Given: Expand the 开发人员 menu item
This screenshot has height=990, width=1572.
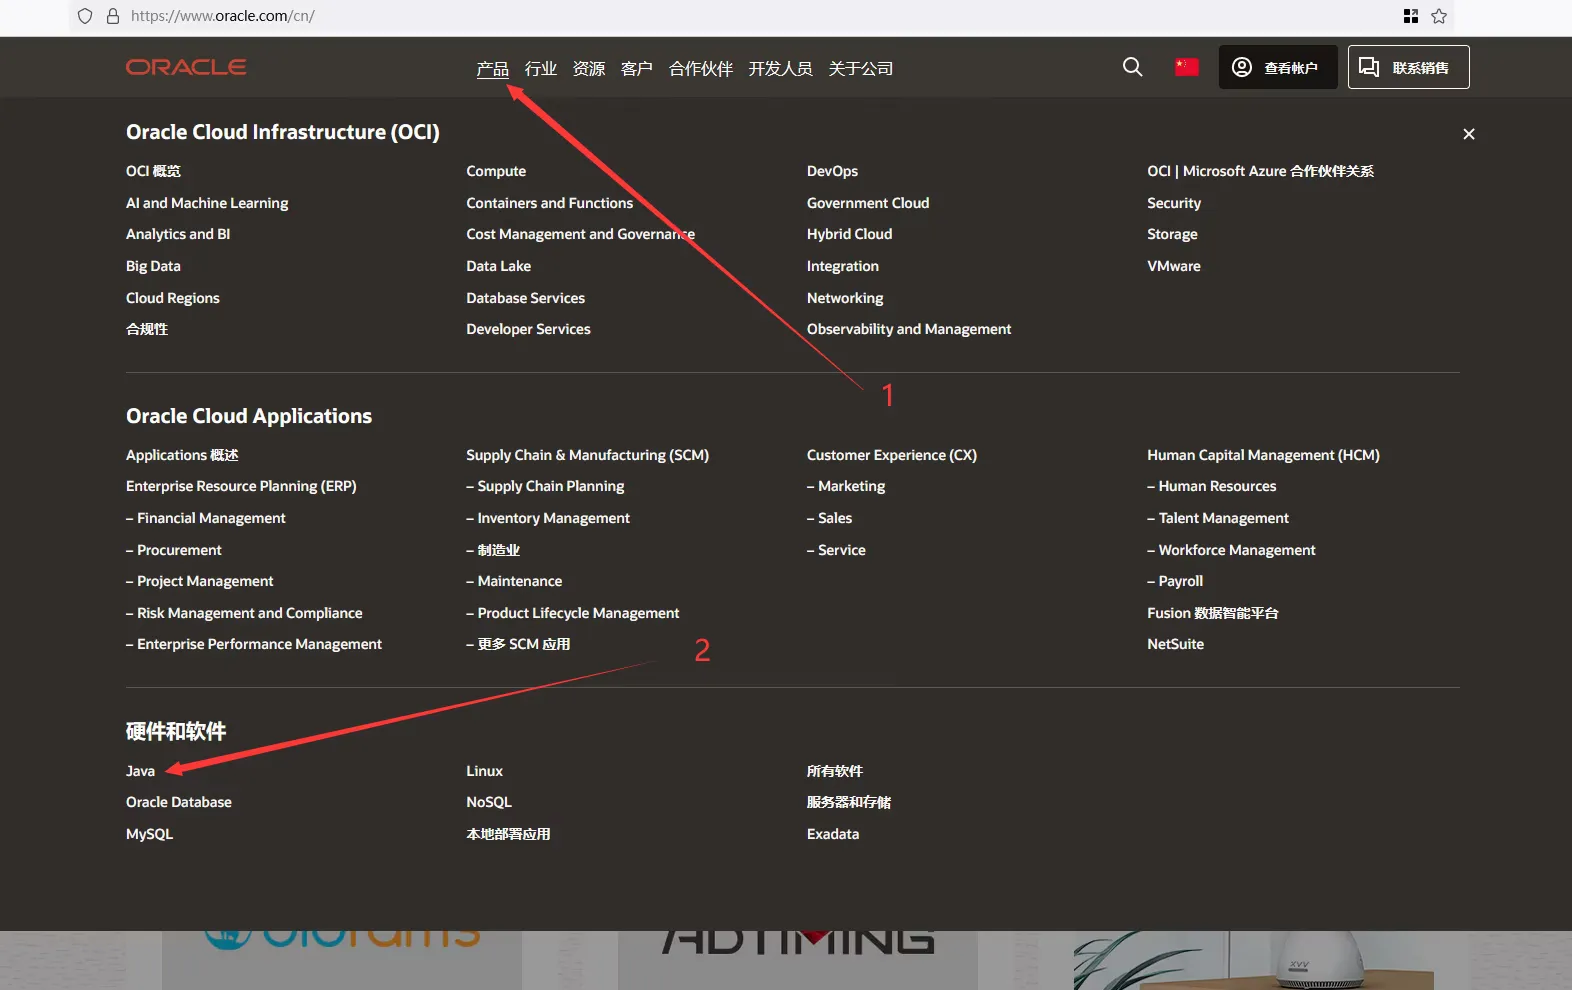Looking at the screenshot, I should click(780, 69).
